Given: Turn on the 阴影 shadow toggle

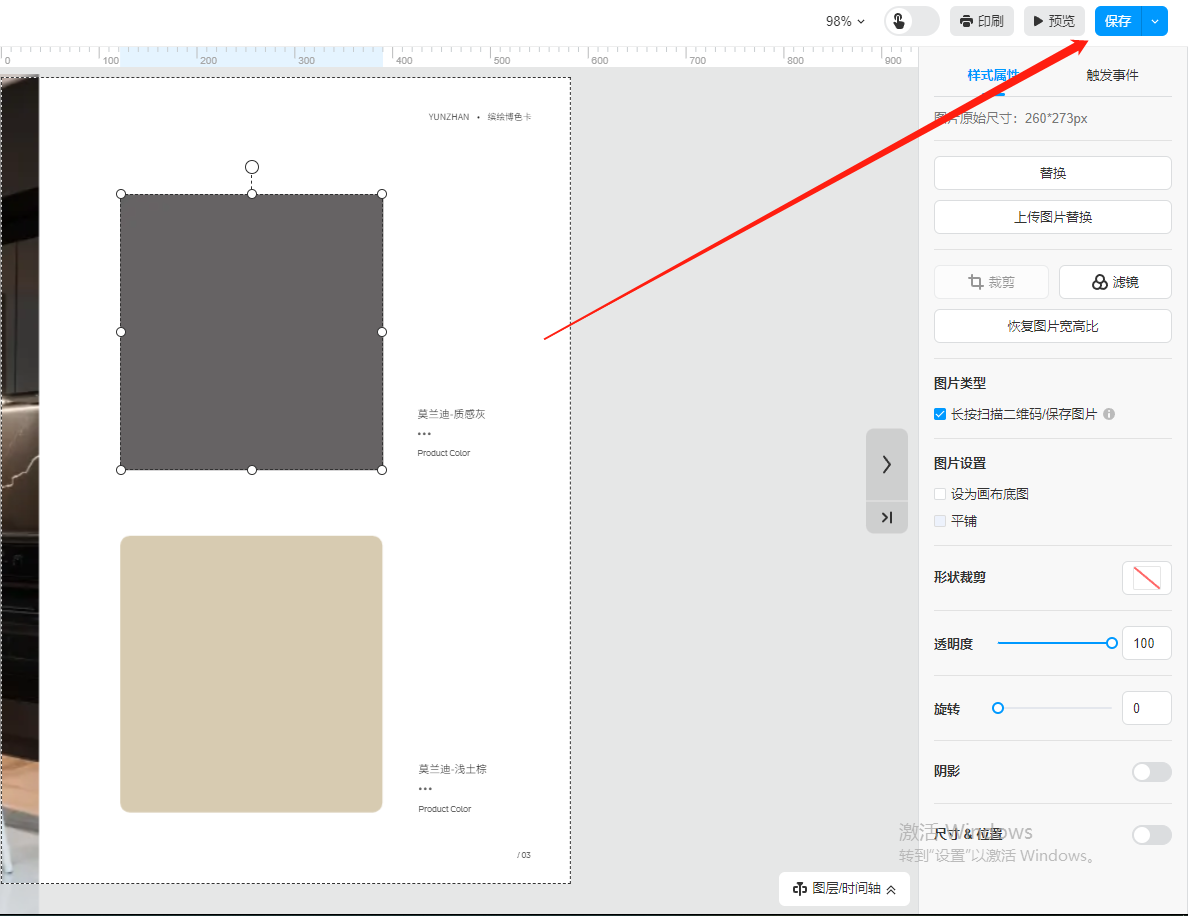Looking at the screenshot, I should pyautogui.click(x=1151, y=772).
